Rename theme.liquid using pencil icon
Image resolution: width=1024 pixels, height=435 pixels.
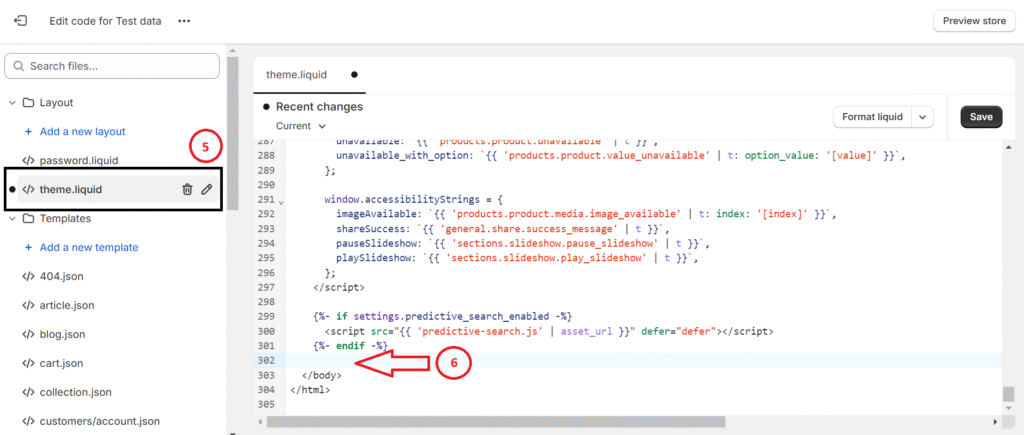point(207,189)
